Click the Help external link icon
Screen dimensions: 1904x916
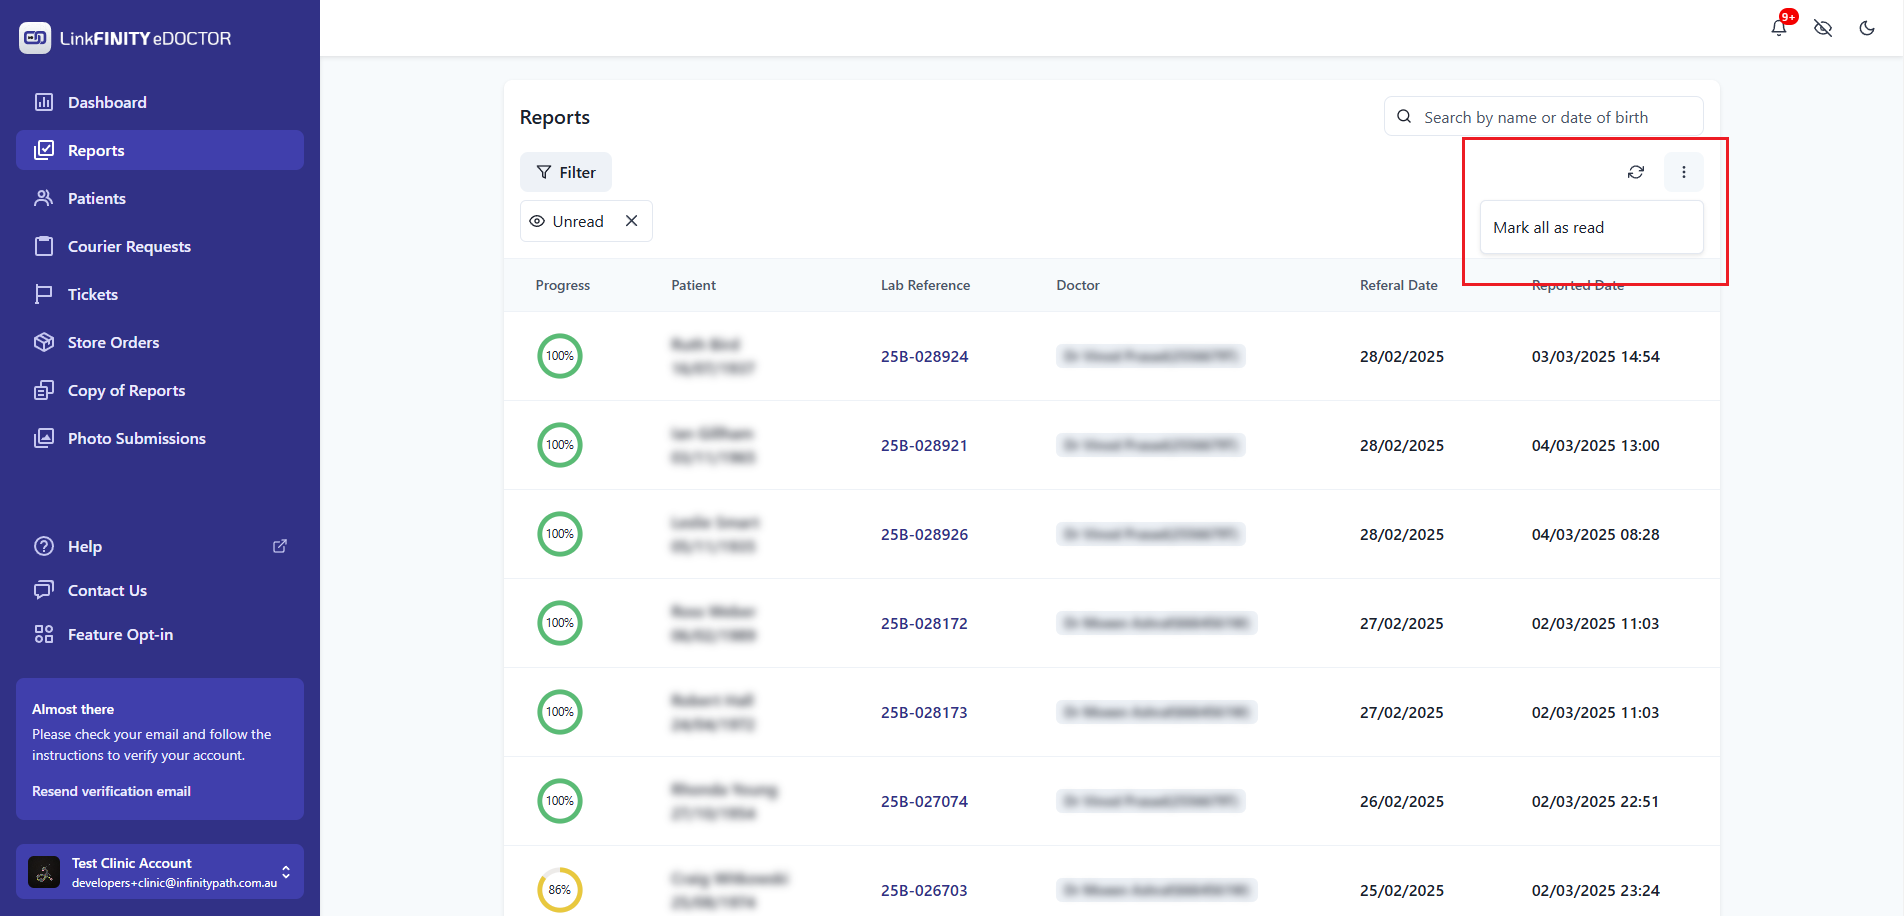[280, 546]
